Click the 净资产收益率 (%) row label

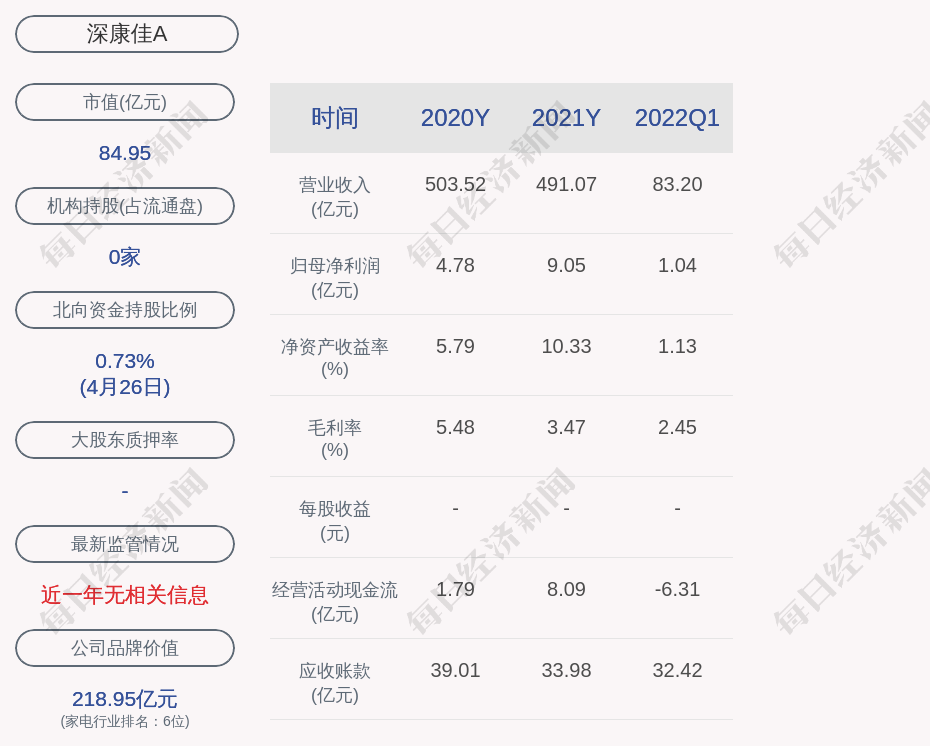pyautogui.click(x=335, y=358)
